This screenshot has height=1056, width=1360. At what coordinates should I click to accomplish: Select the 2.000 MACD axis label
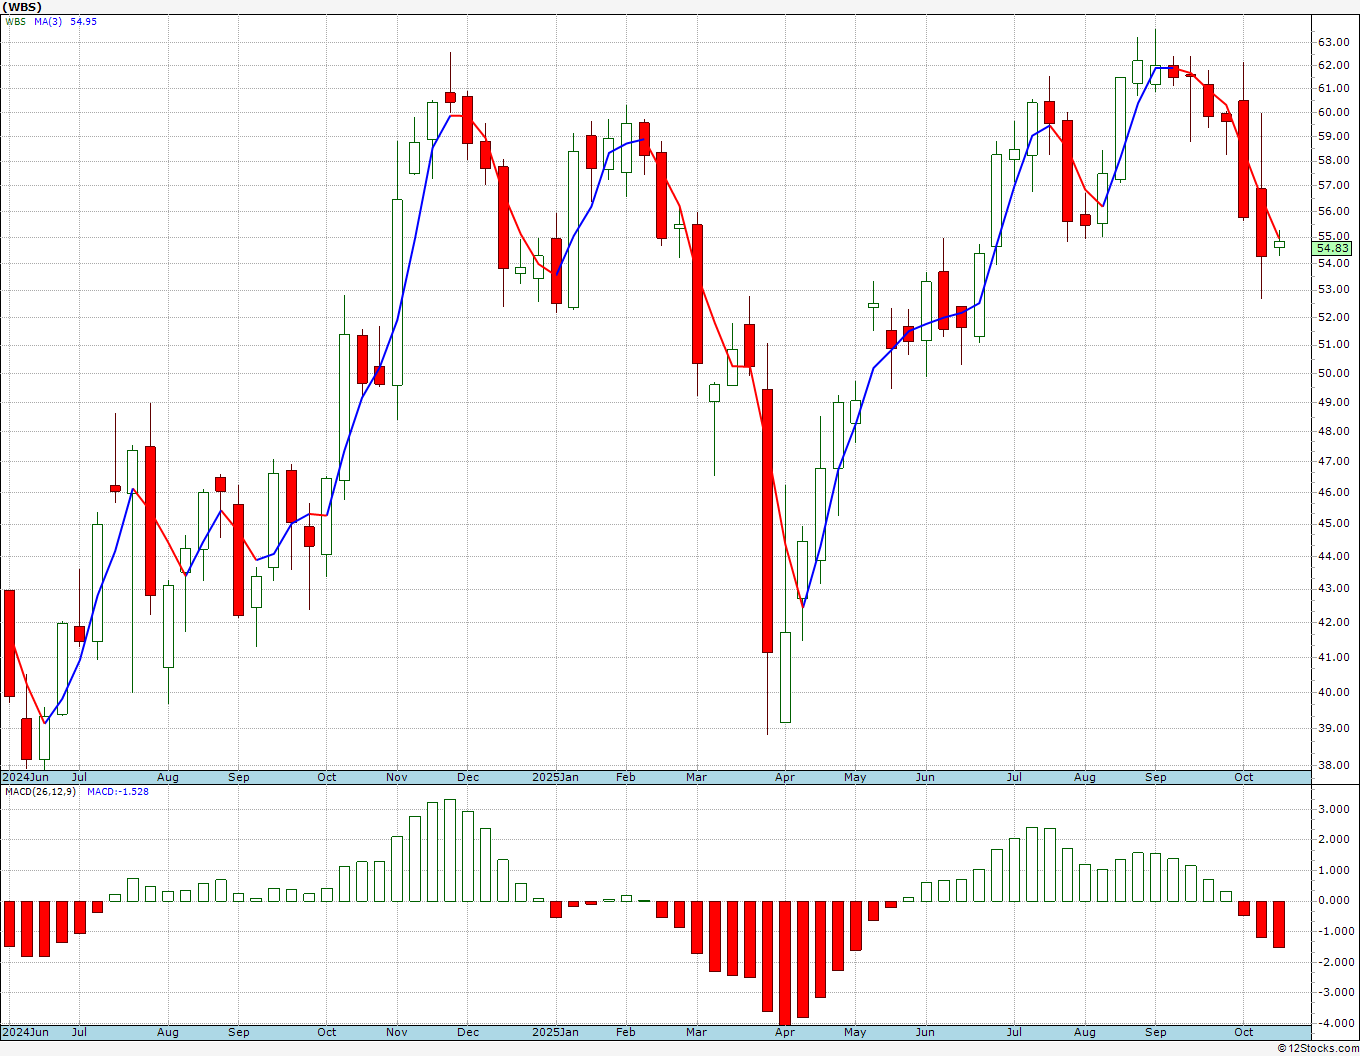pos(1336,839)
